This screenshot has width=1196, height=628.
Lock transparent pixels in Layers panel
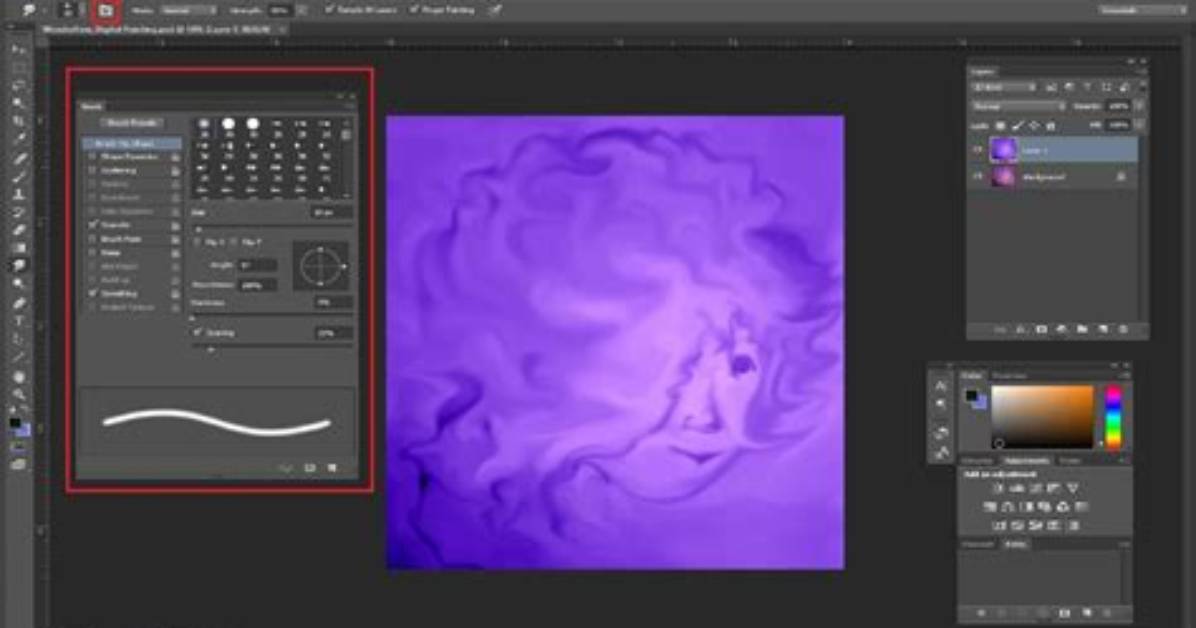[x=1001, y=125]
